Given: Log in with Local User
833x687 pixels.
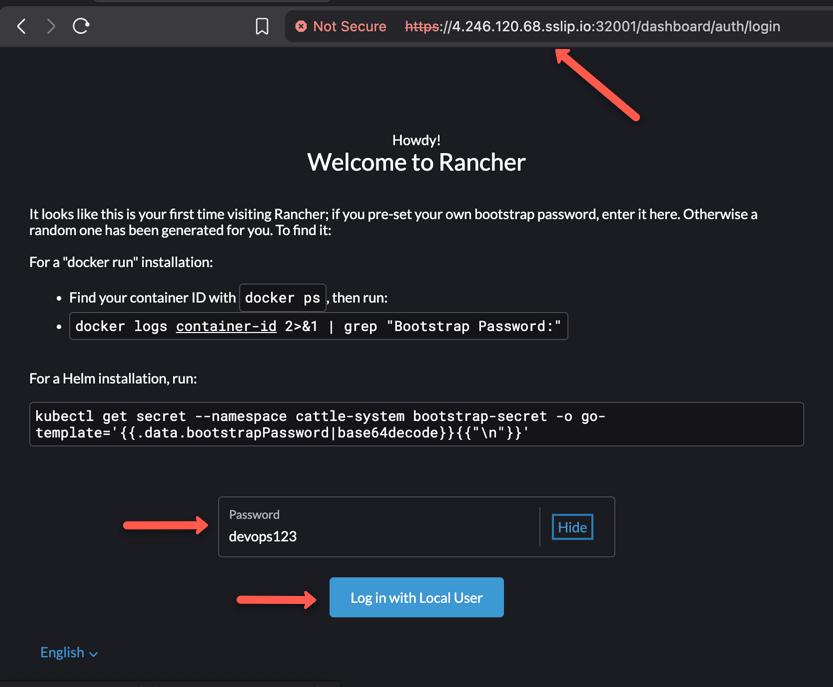Looking at the screenshot, I should point(416,597).
